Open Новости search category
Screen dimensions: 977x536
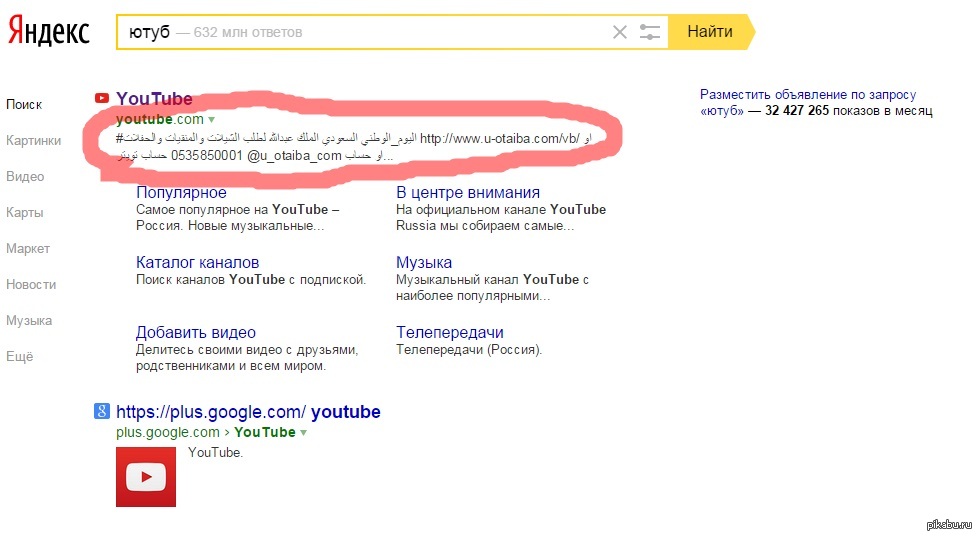point(31,284)
